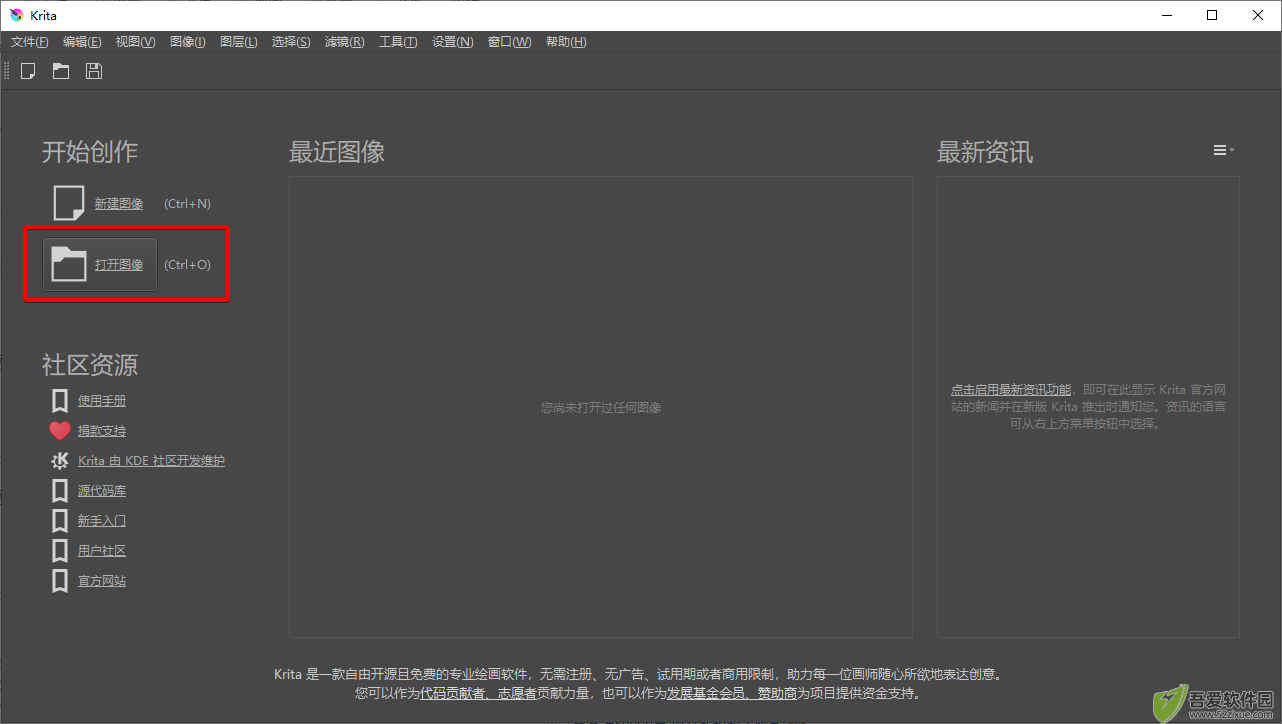Open the 捐款支持 link
1282x724 pixels.
coord(102,431)
